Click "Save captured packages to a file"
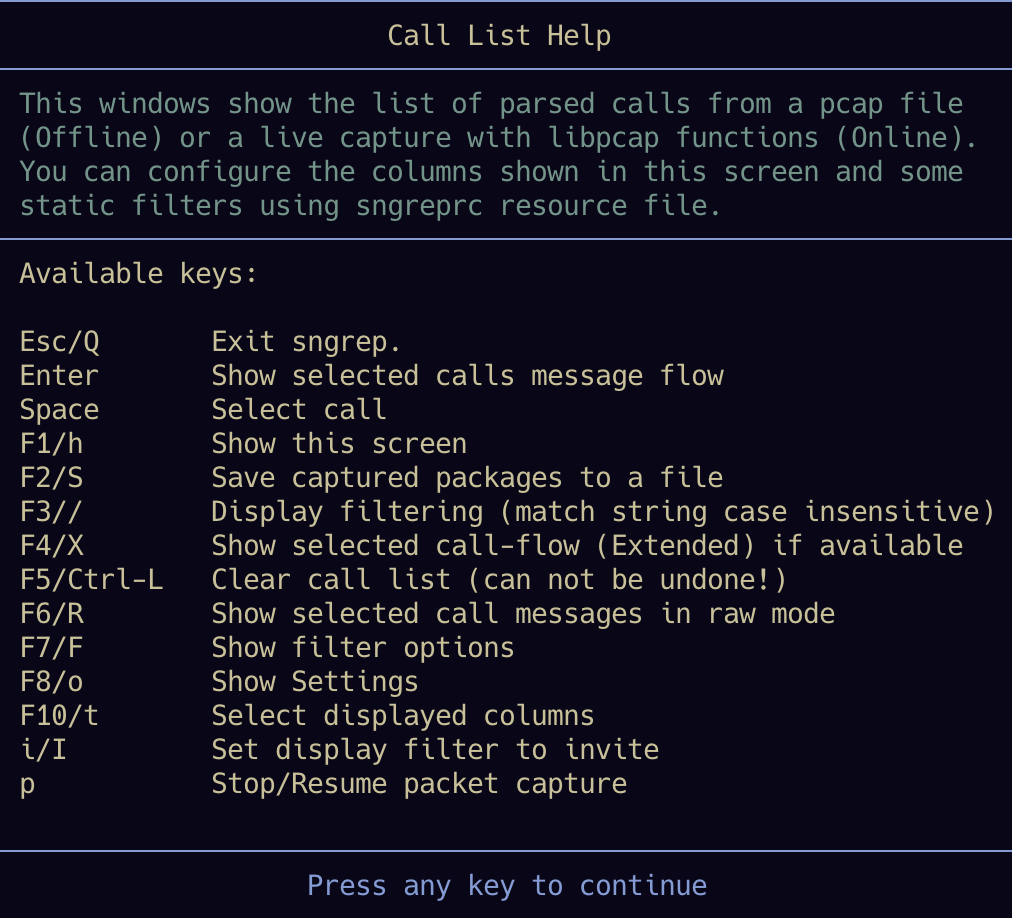Viewport: 1012px width, 918px height. click(x=467, y=478)
